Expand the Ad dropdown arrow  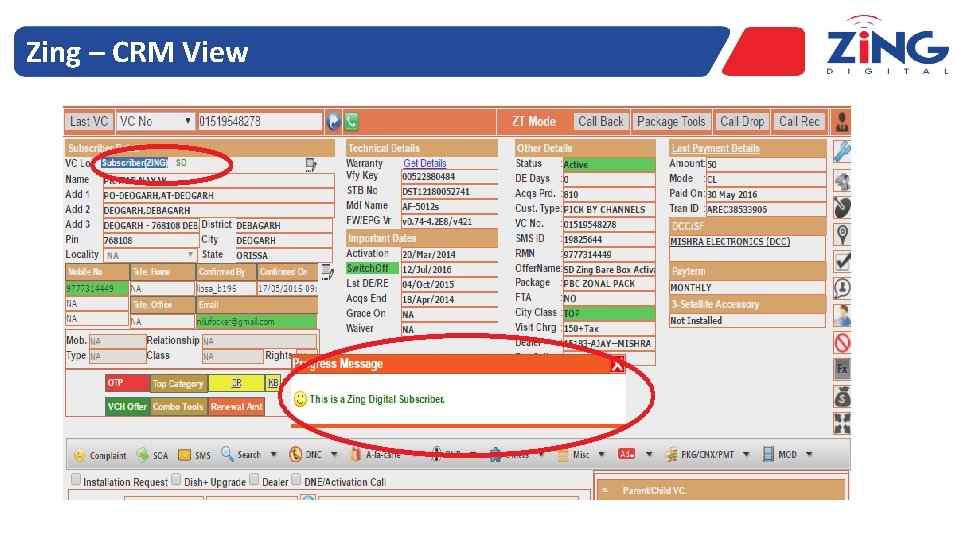point(649,454)
